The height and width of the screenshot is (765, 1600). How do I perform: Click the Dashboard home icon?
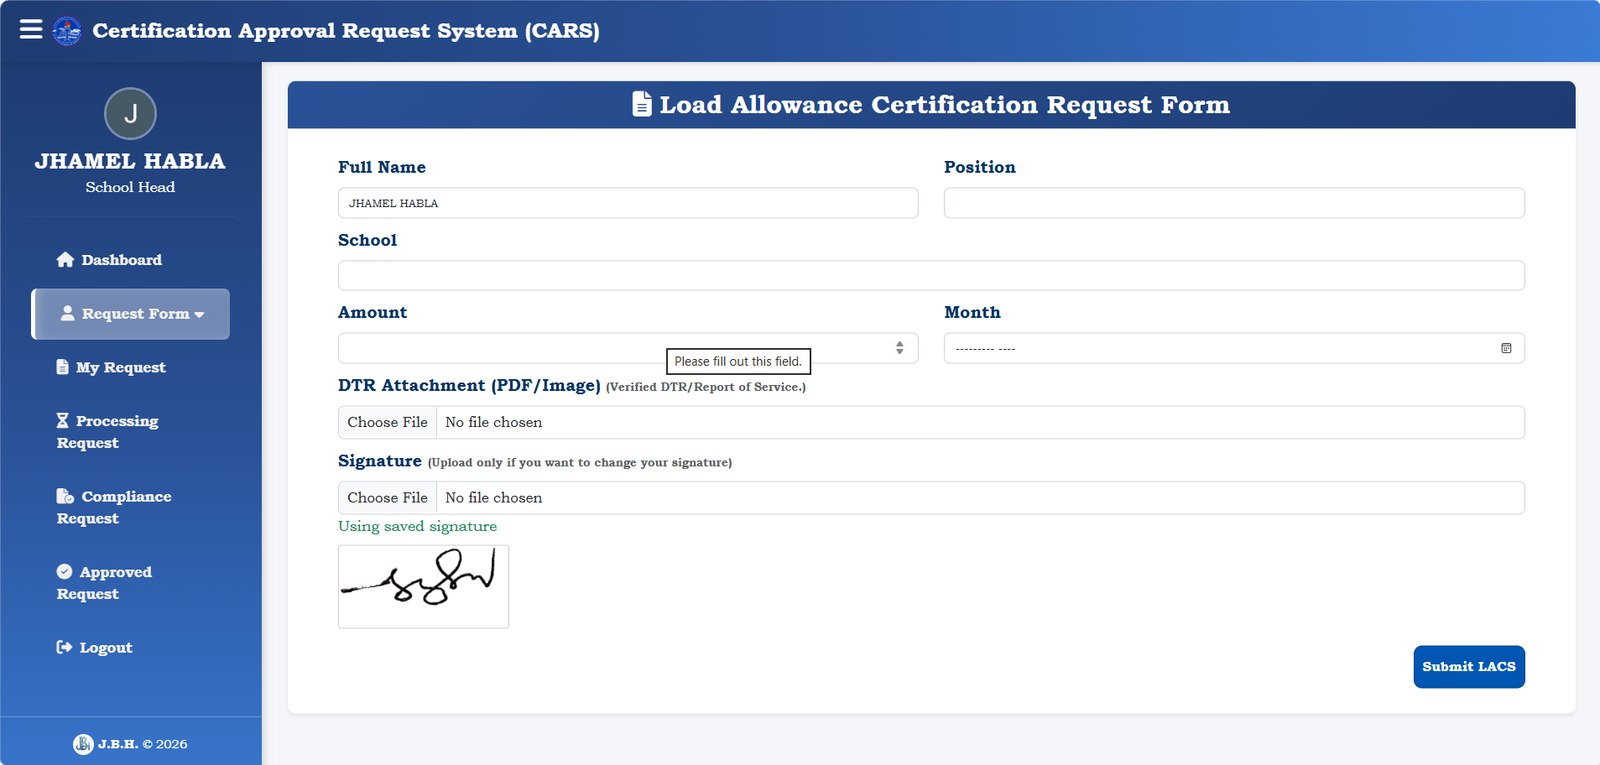coord(65,260)
